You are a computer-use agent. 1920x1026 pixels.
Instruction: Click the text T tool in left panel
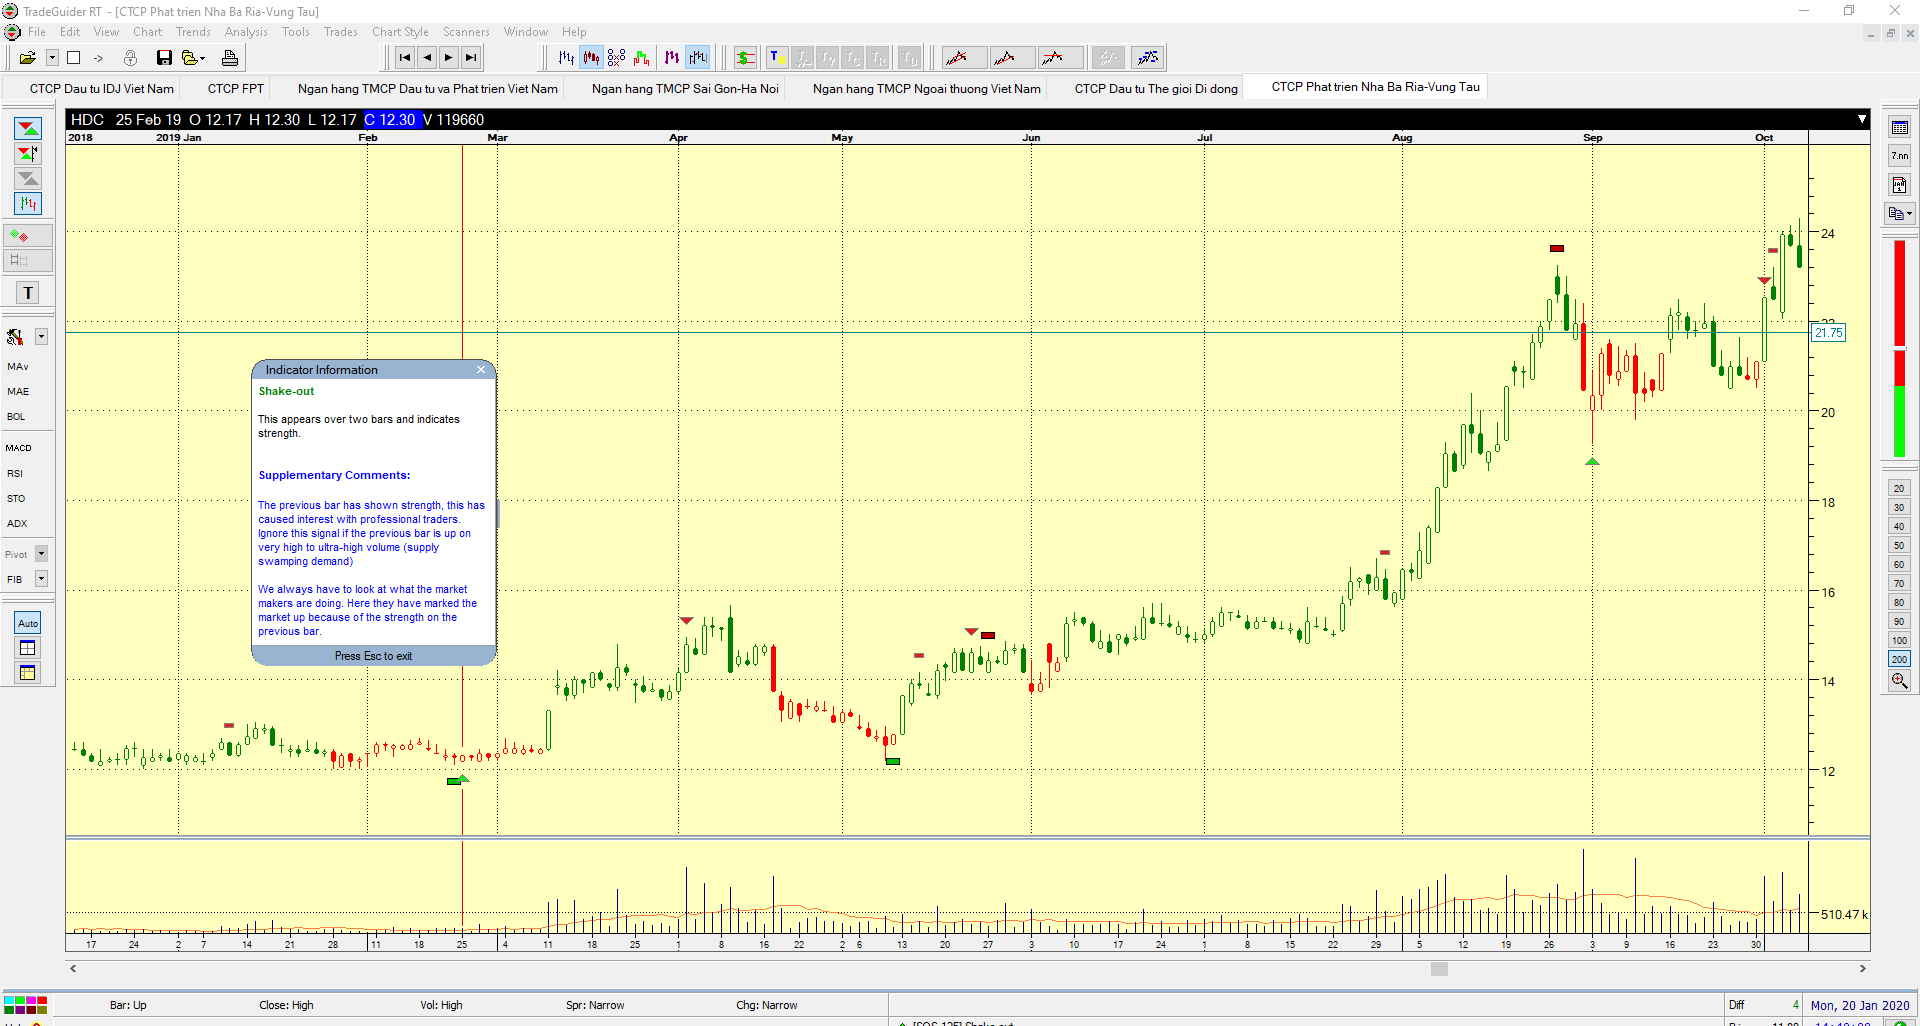point(28,293)
